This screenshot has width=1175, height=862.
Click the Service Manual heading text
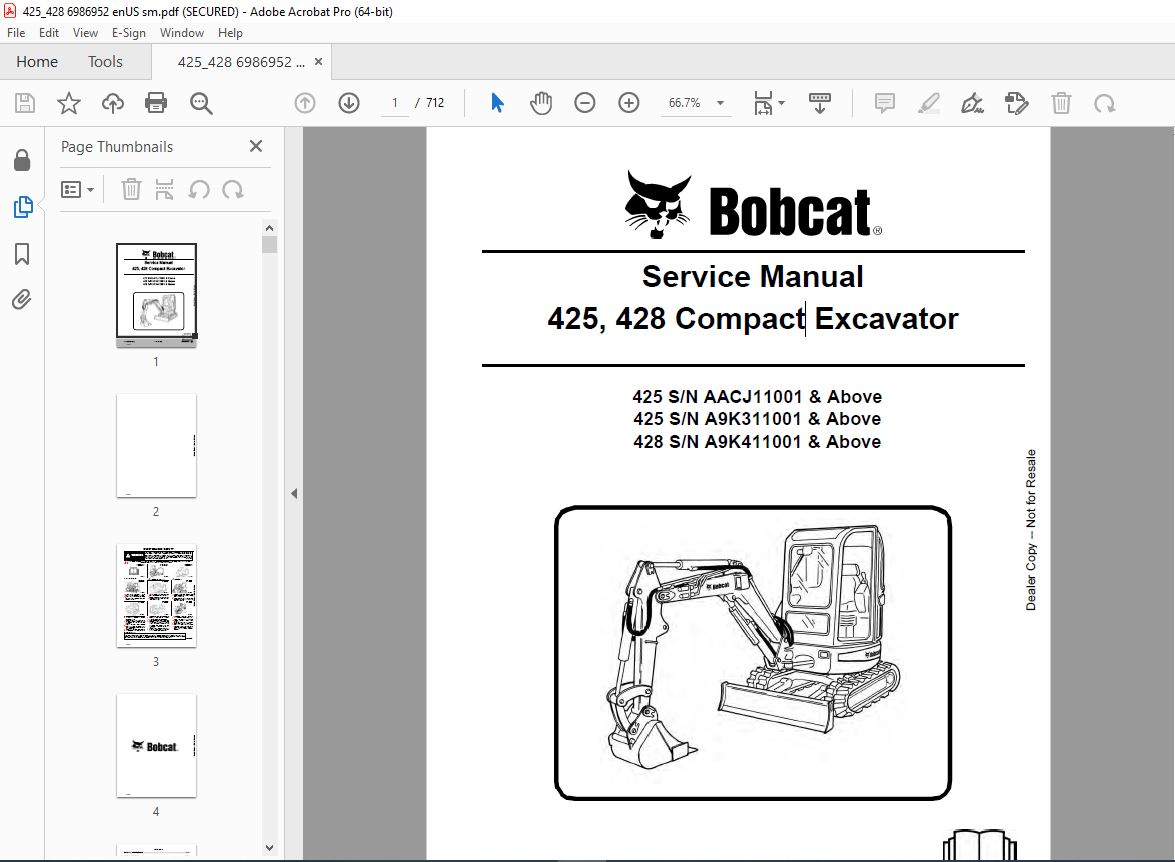[752, 277]
